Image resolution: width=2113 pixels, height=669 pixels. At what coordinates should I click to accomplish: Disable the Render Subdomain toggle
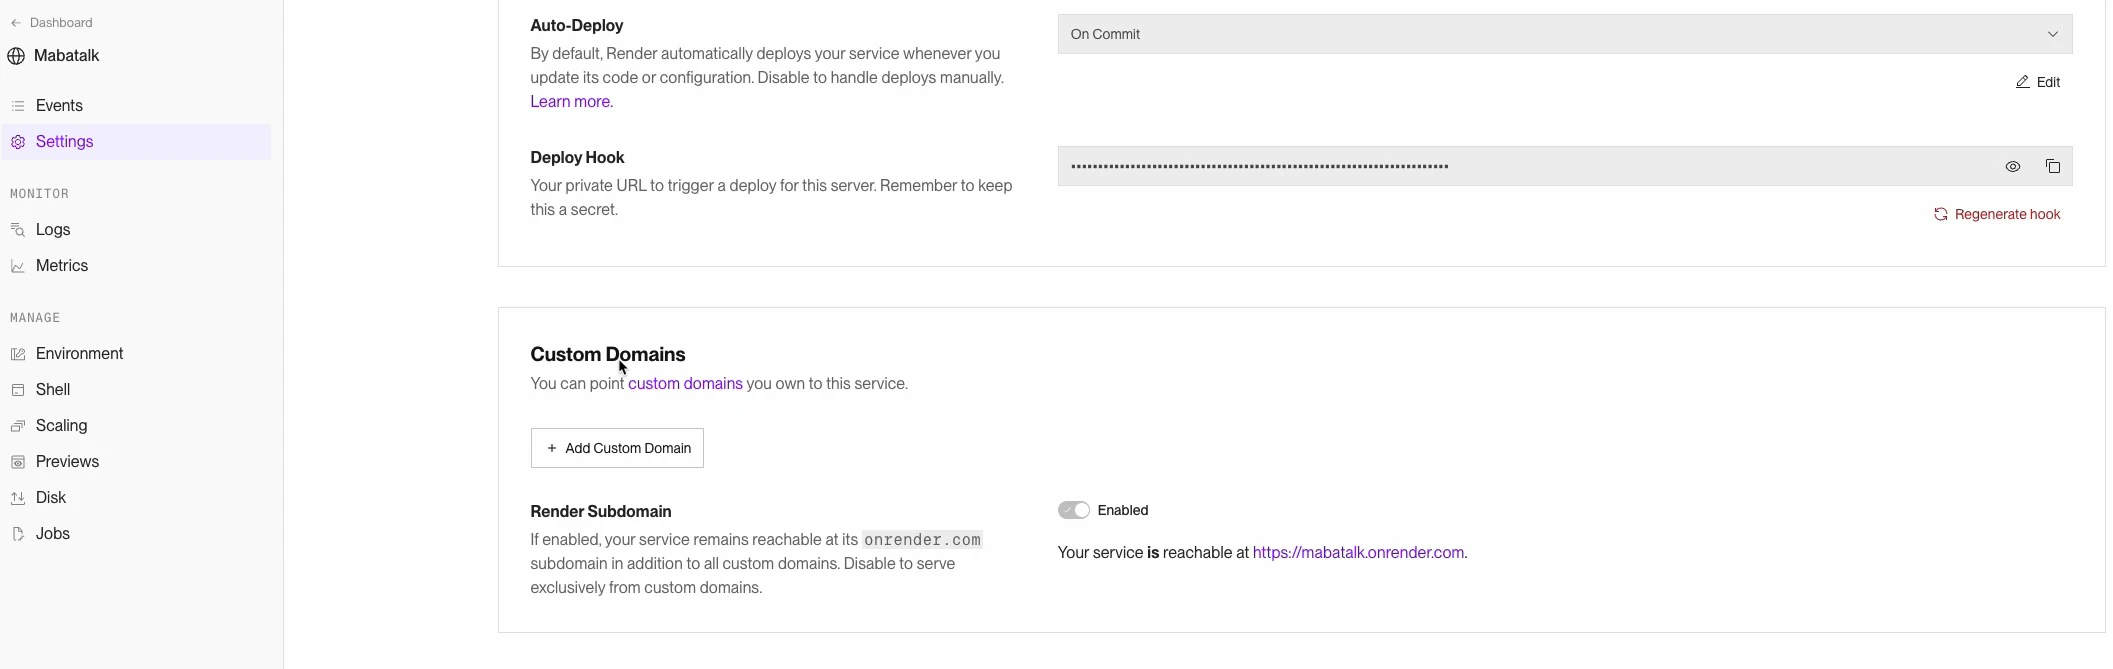tap(1073, 509)
